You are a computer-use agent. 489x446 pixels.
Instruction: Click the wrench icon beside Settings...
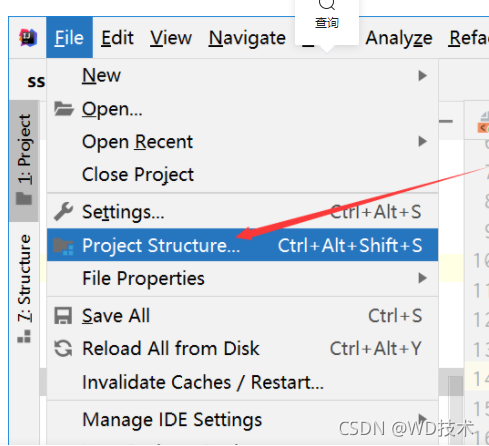point(63,211)
